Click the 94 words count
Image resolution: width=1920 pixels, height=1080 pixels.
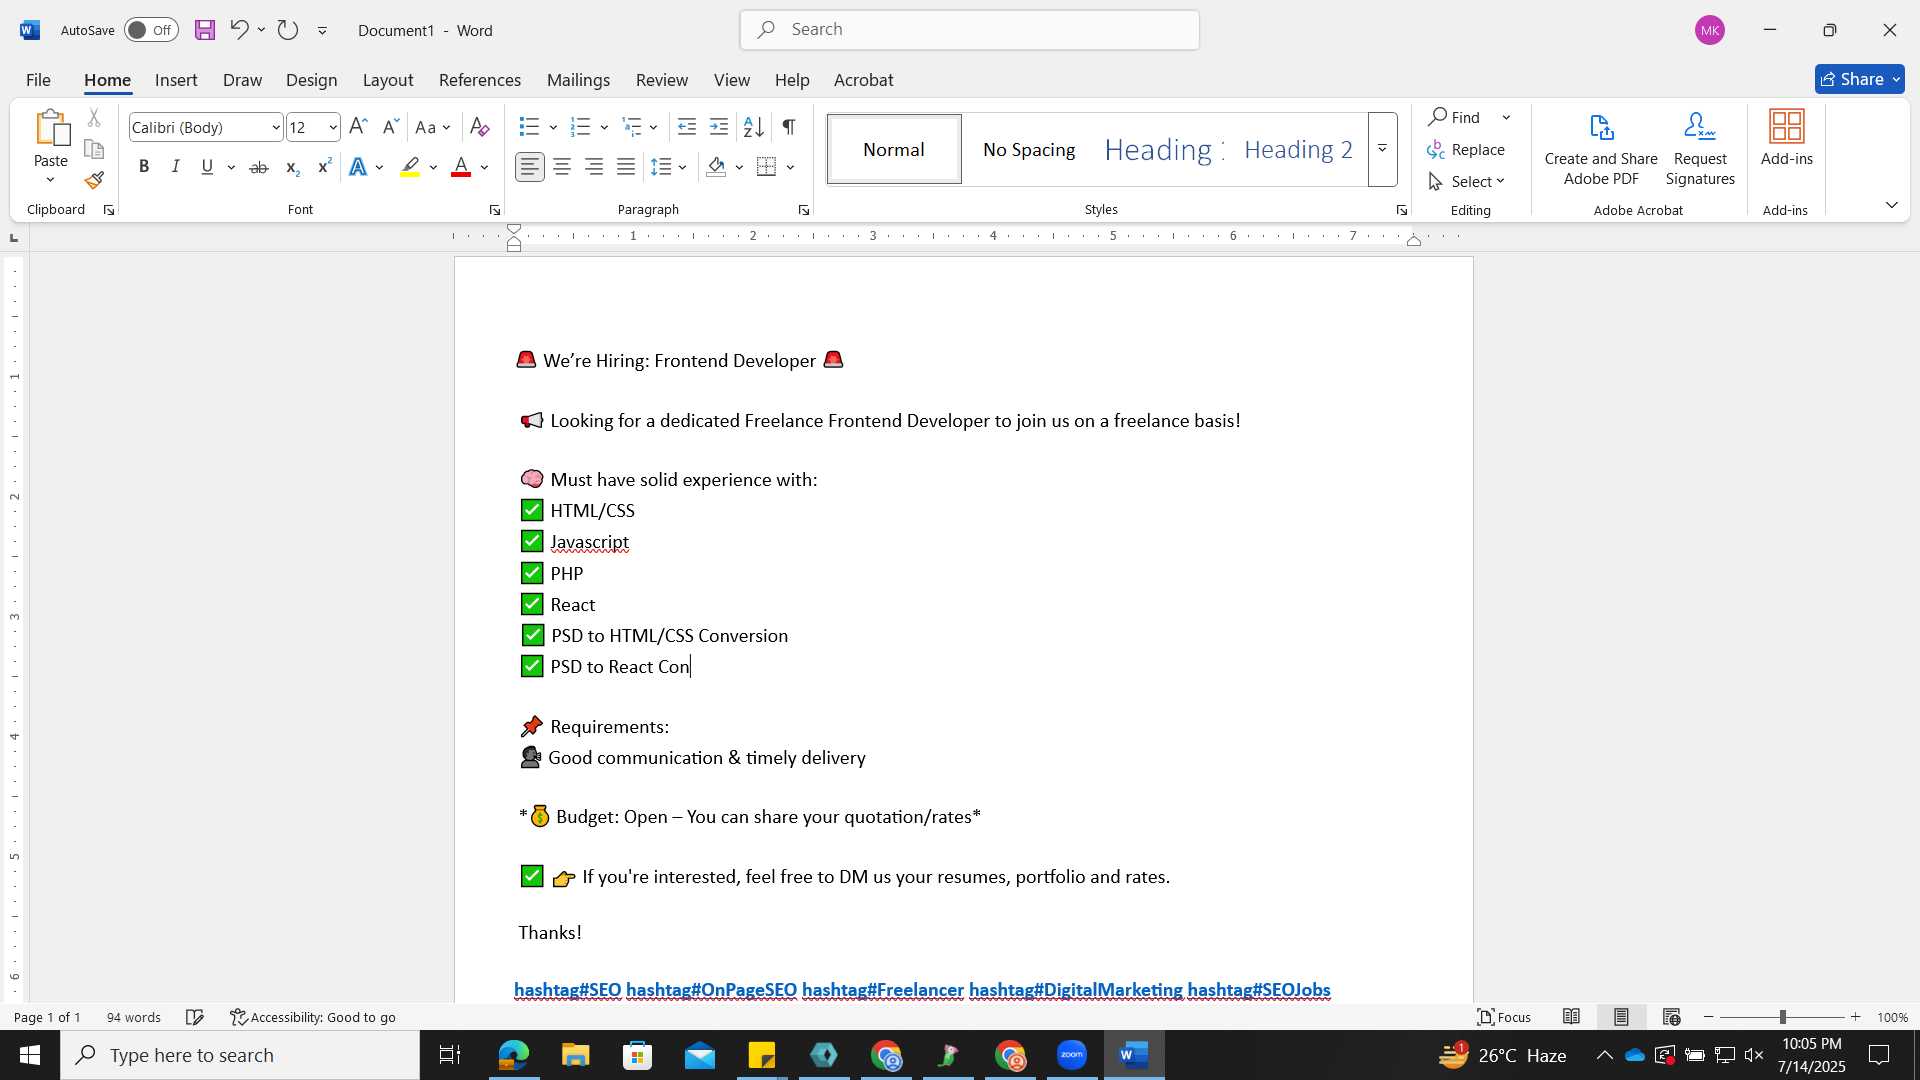click(134, 1017)
